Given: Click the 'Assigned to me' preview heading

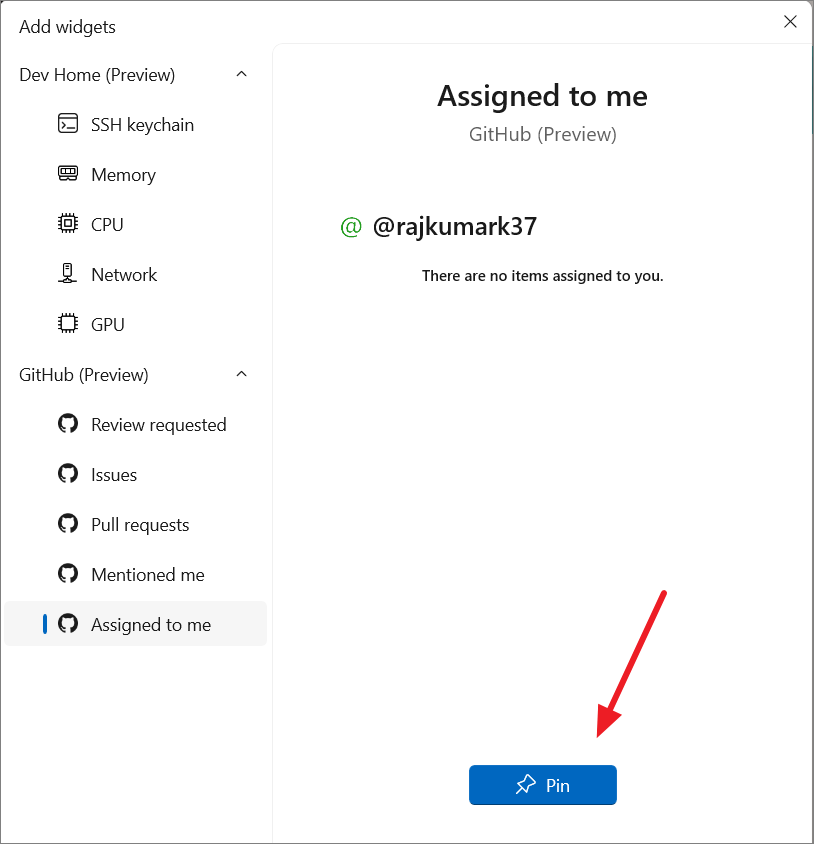Looking at the screenshot, I should (x=543, y=96).
